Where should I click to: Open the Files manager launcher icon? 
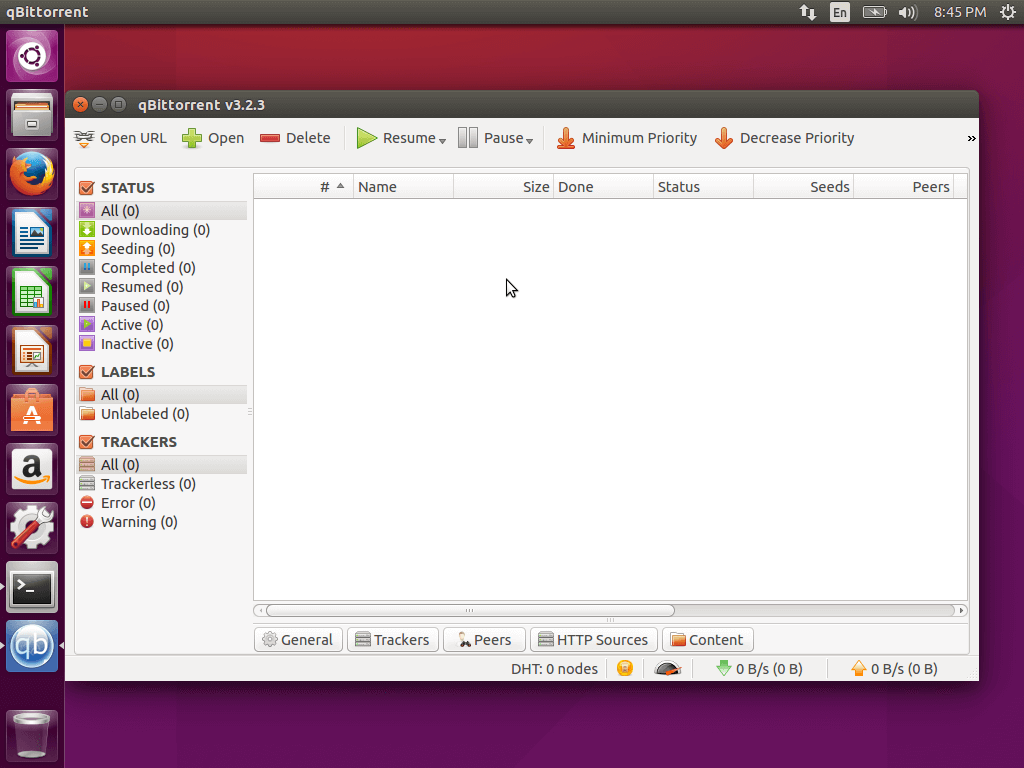tap(32, 115)
